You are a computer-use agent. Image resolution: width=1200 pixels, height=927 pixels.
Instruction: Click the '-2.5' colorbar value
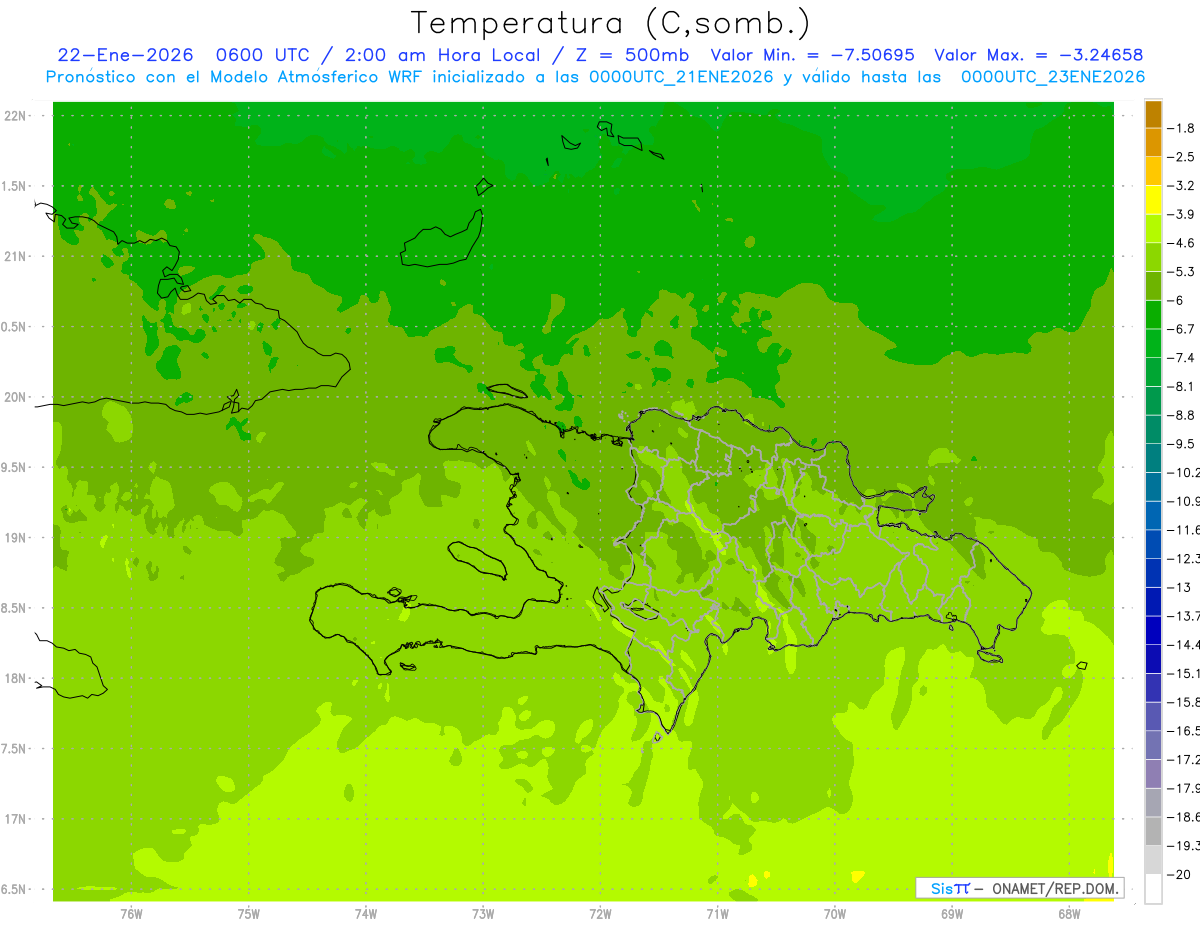1182,157
